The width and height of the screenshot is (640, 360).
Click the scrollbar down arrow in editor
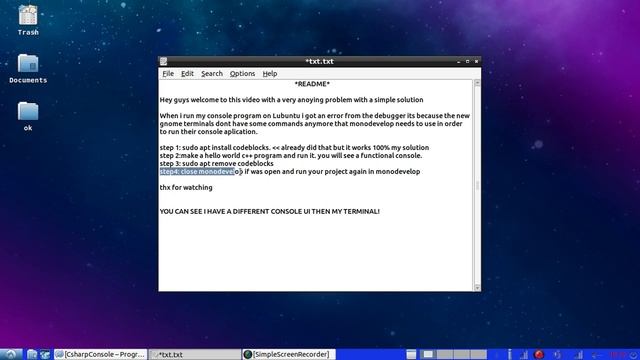[477, 288]
